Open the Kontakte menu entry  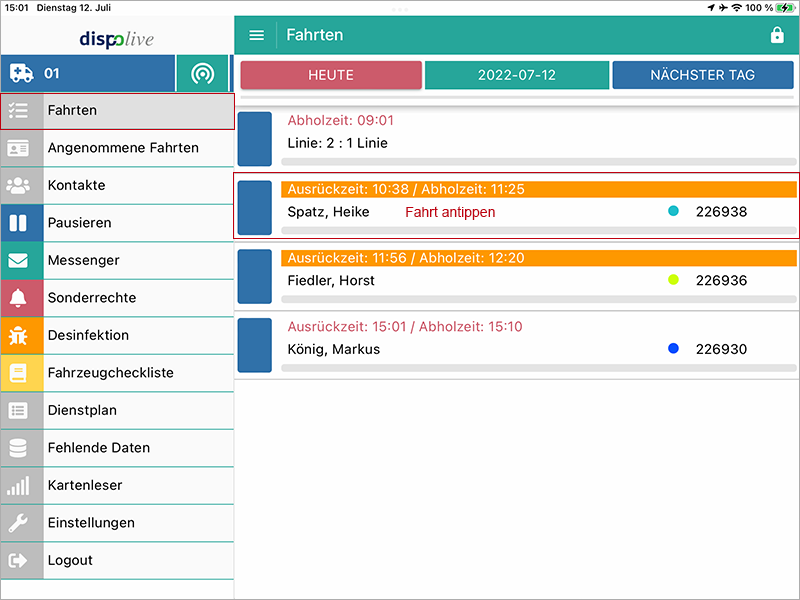tap(117, 186)
